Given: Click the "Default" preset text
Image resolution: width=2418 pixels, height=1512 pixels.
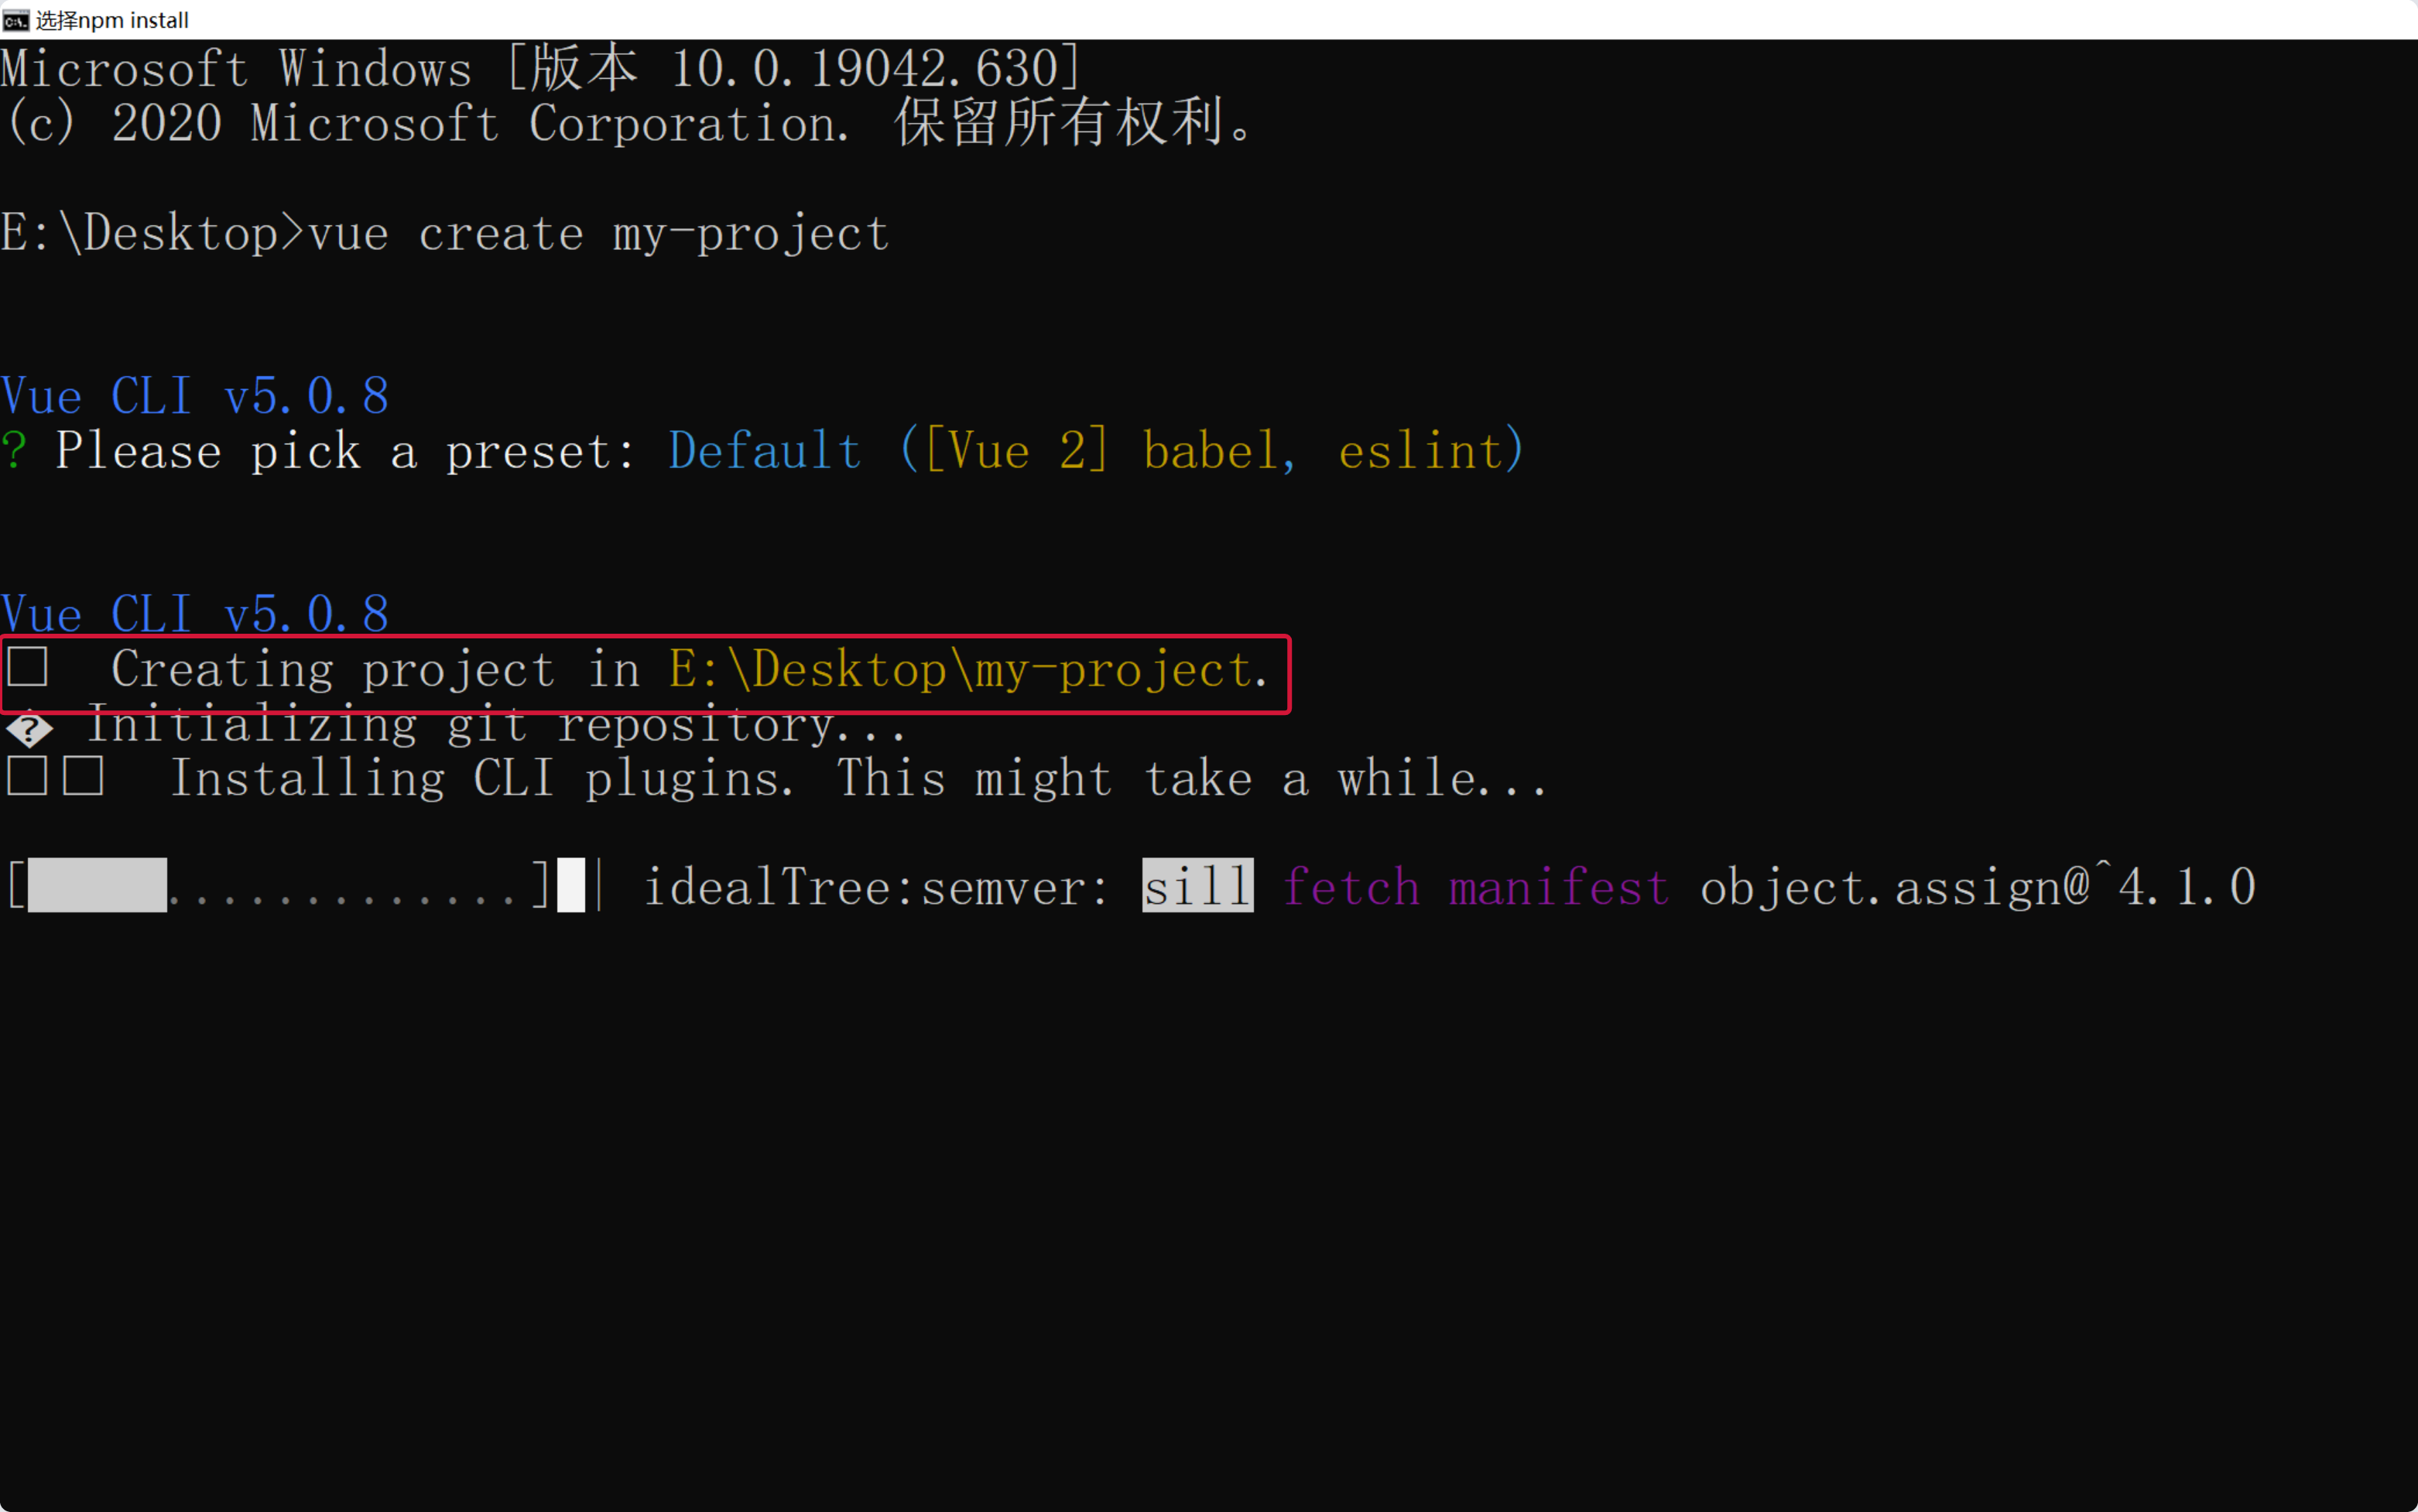Looking at the screenshot, I should point(764,451).
